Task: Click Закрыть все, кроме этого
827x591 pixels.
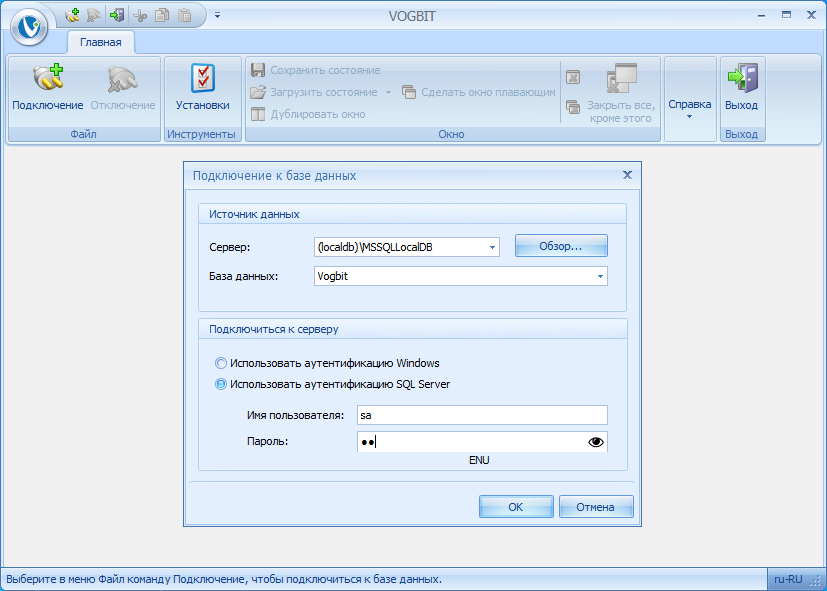Action: [621, 93]
